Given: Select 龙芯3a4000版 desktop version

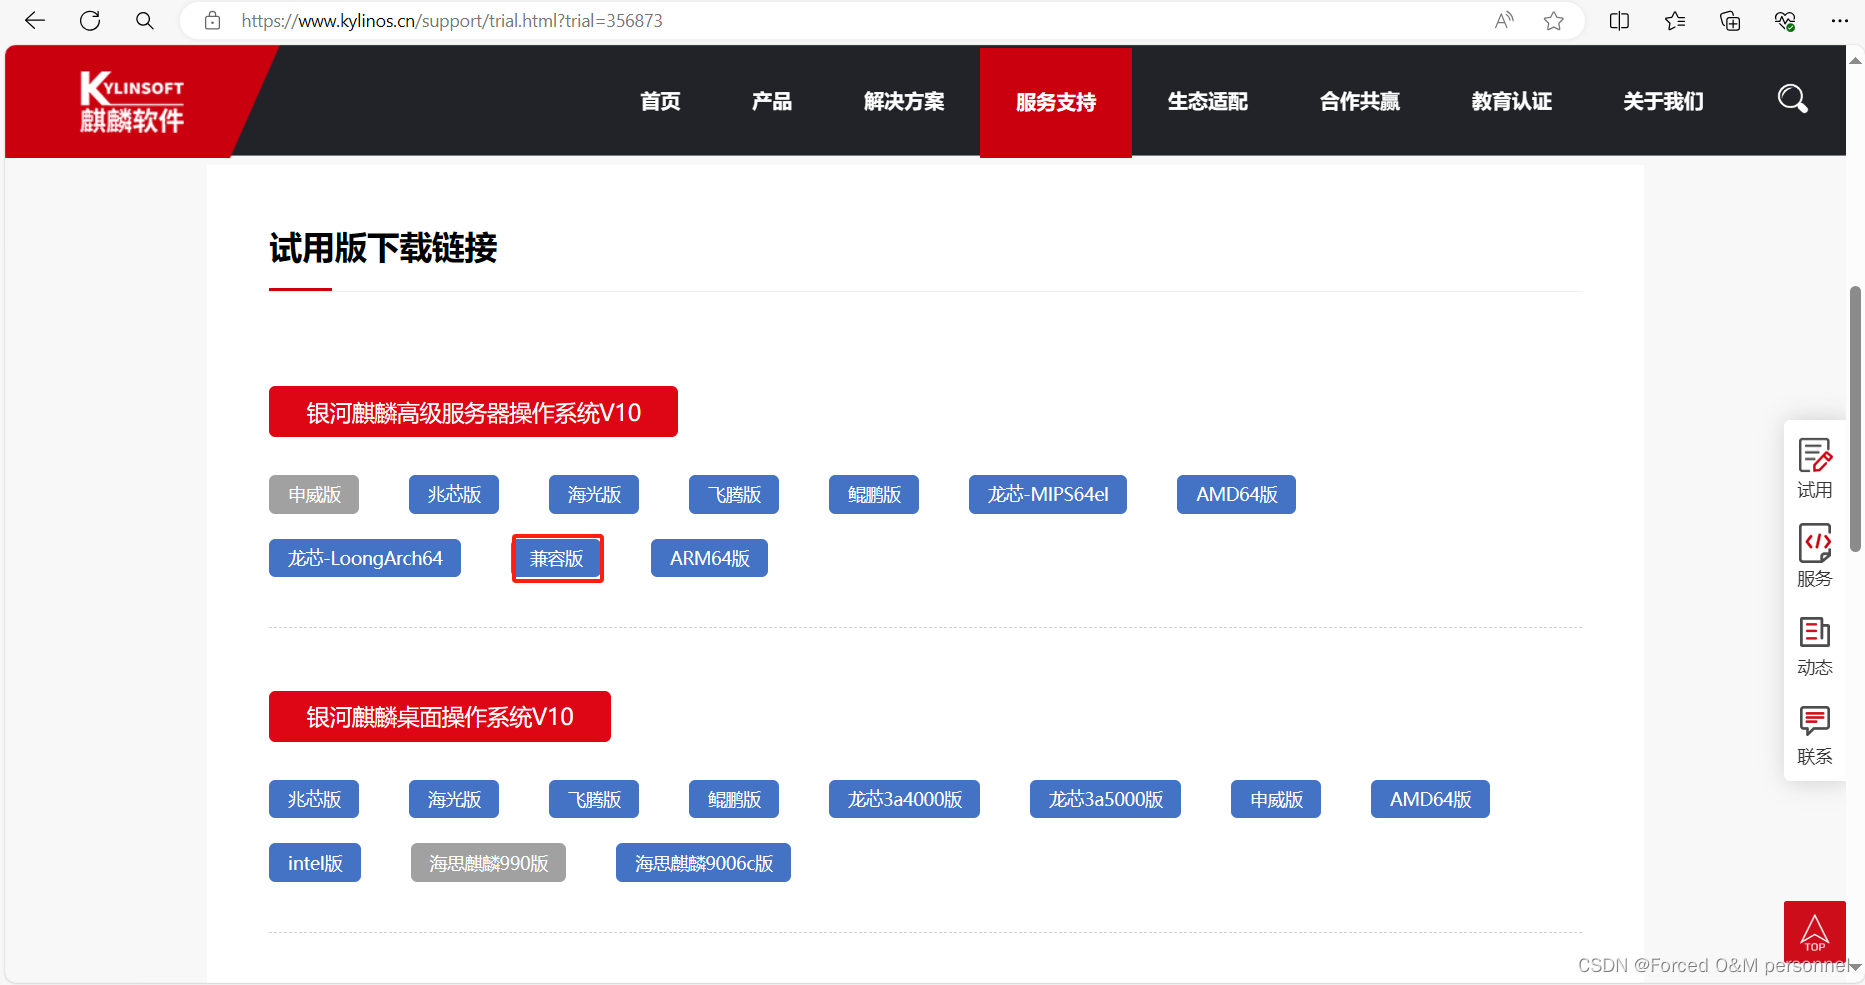Looking at the screenshot, I should pyautogui.click(x=904, y=799).
